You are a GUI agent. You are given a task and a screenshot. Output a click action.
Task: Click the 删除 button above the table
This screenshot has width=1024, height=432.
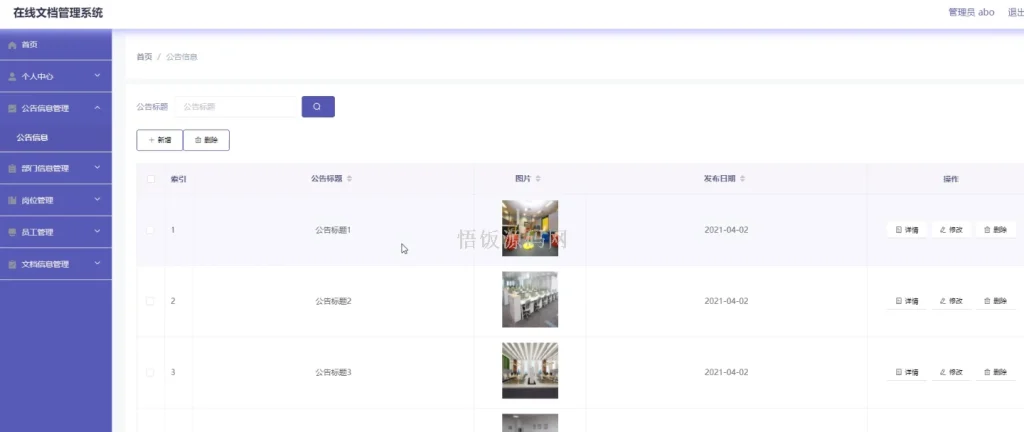tap(206, 140)
